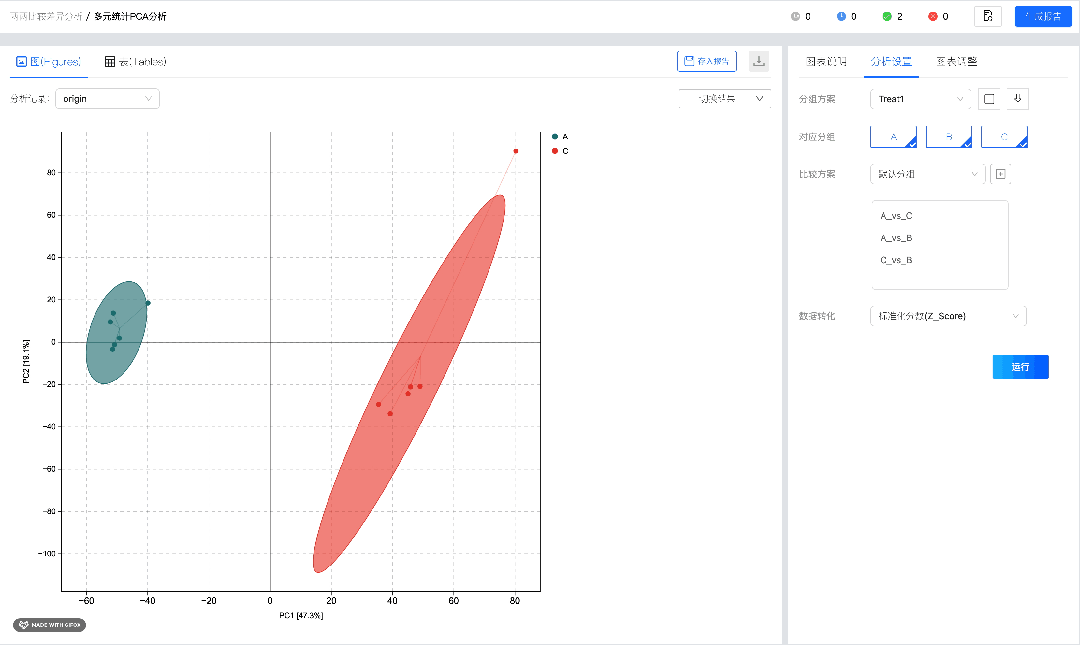
Task: Open the Z_Score data transformation dropdown
Action: coord(949,316)
